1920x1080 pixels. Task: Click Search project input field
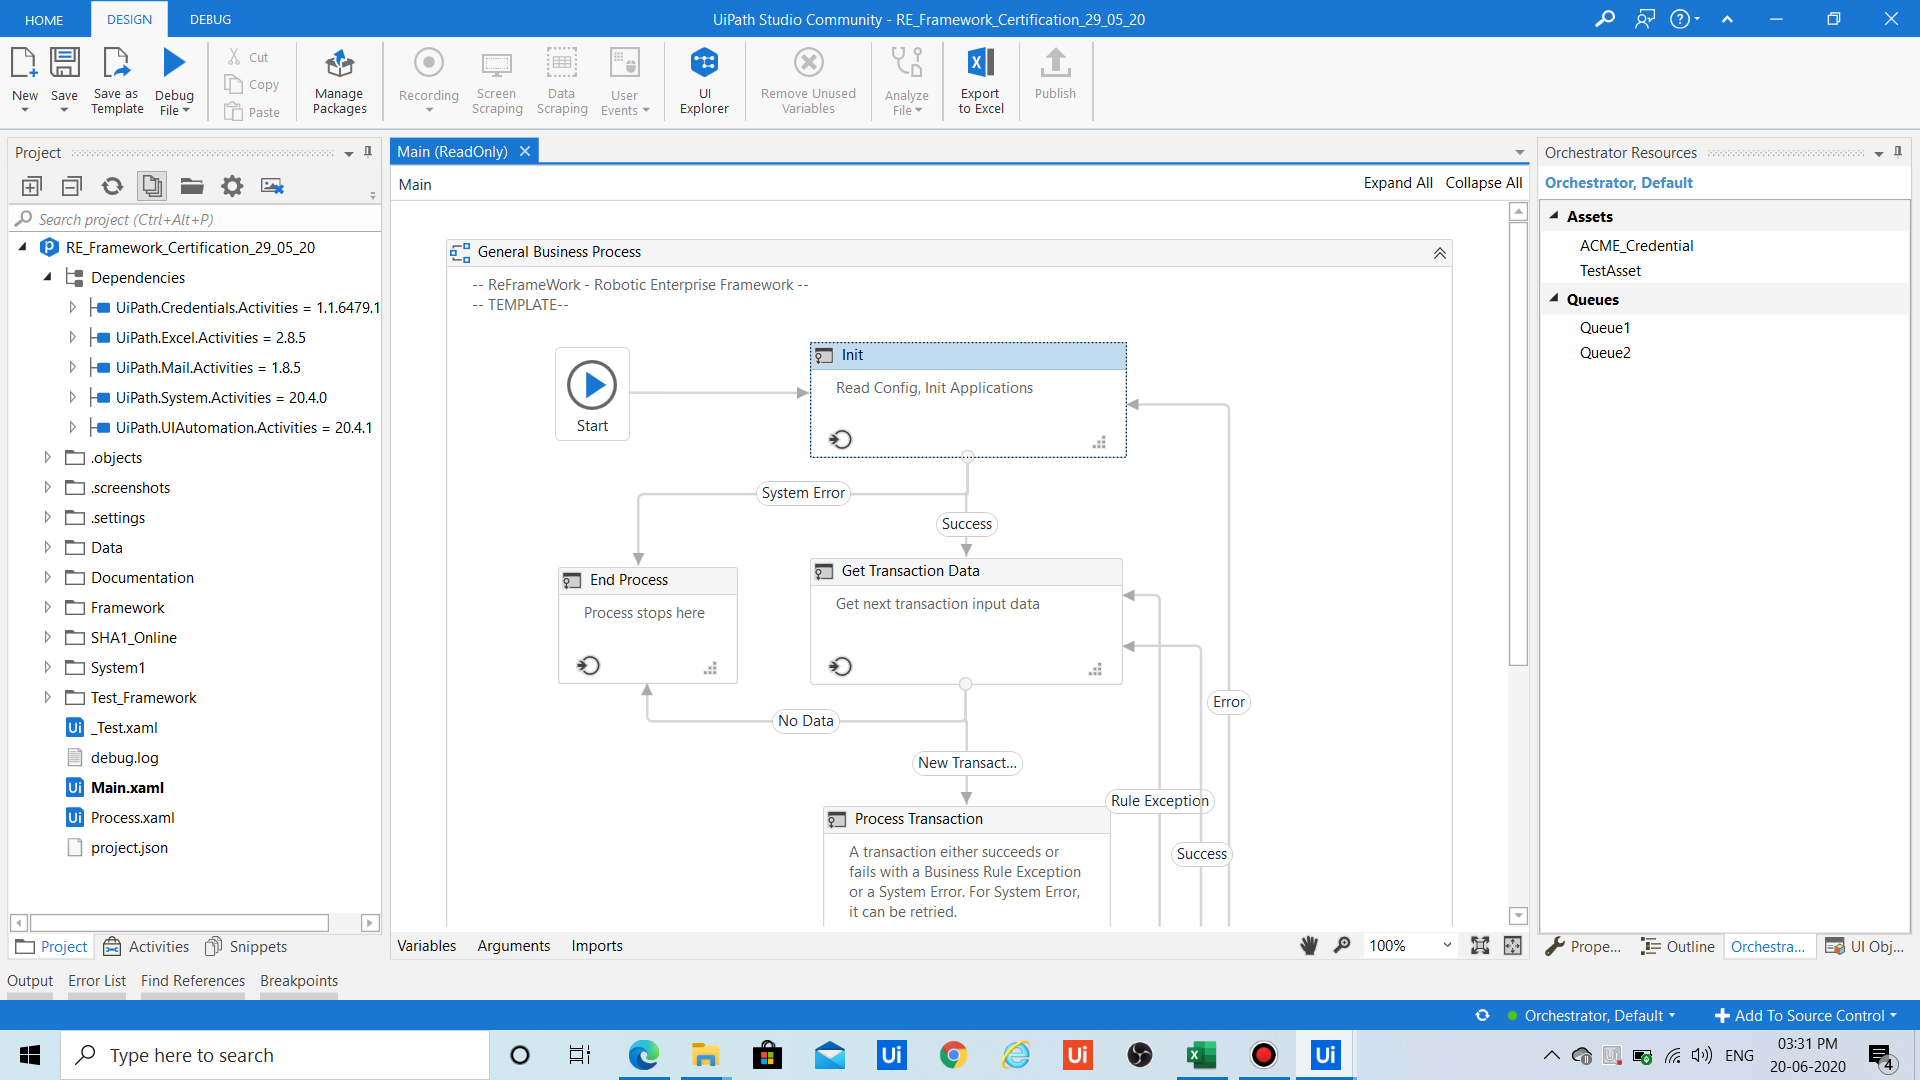(x=195, y=219)
